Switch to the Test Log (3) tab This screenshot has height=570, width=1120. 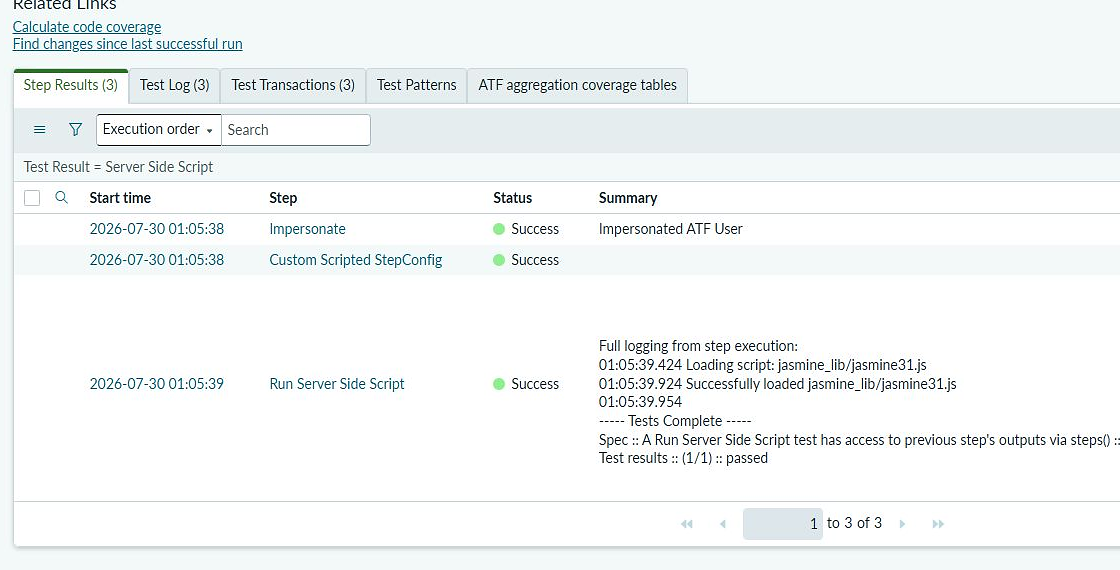(x=174, y=85)
